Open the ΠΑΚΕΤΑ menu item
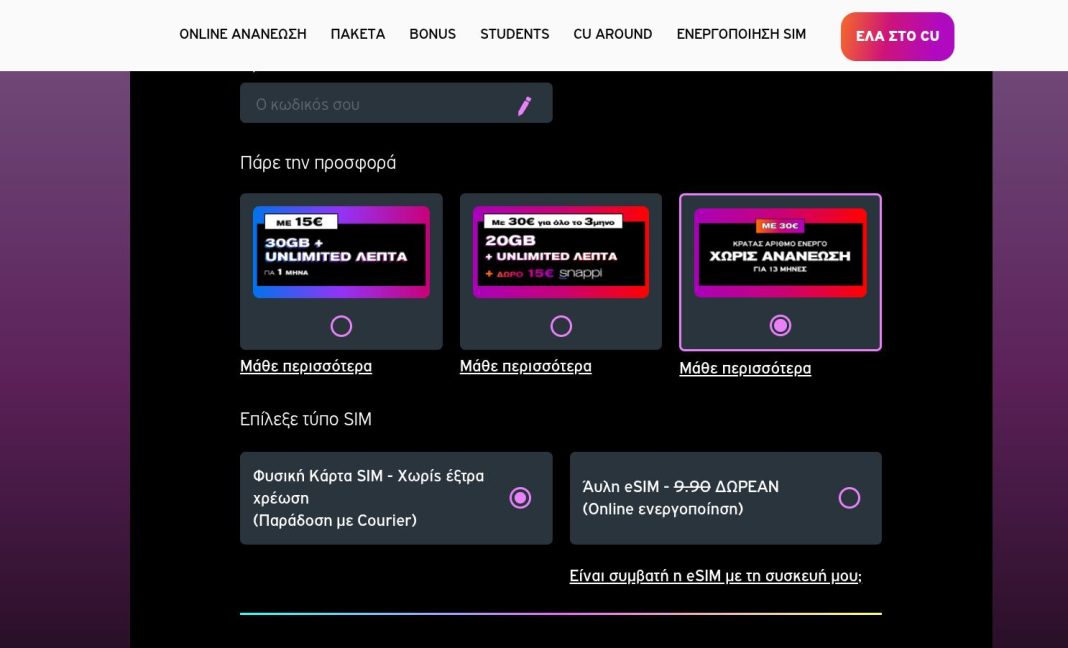The image size is (1068, 648). click(x=358, y=34)
